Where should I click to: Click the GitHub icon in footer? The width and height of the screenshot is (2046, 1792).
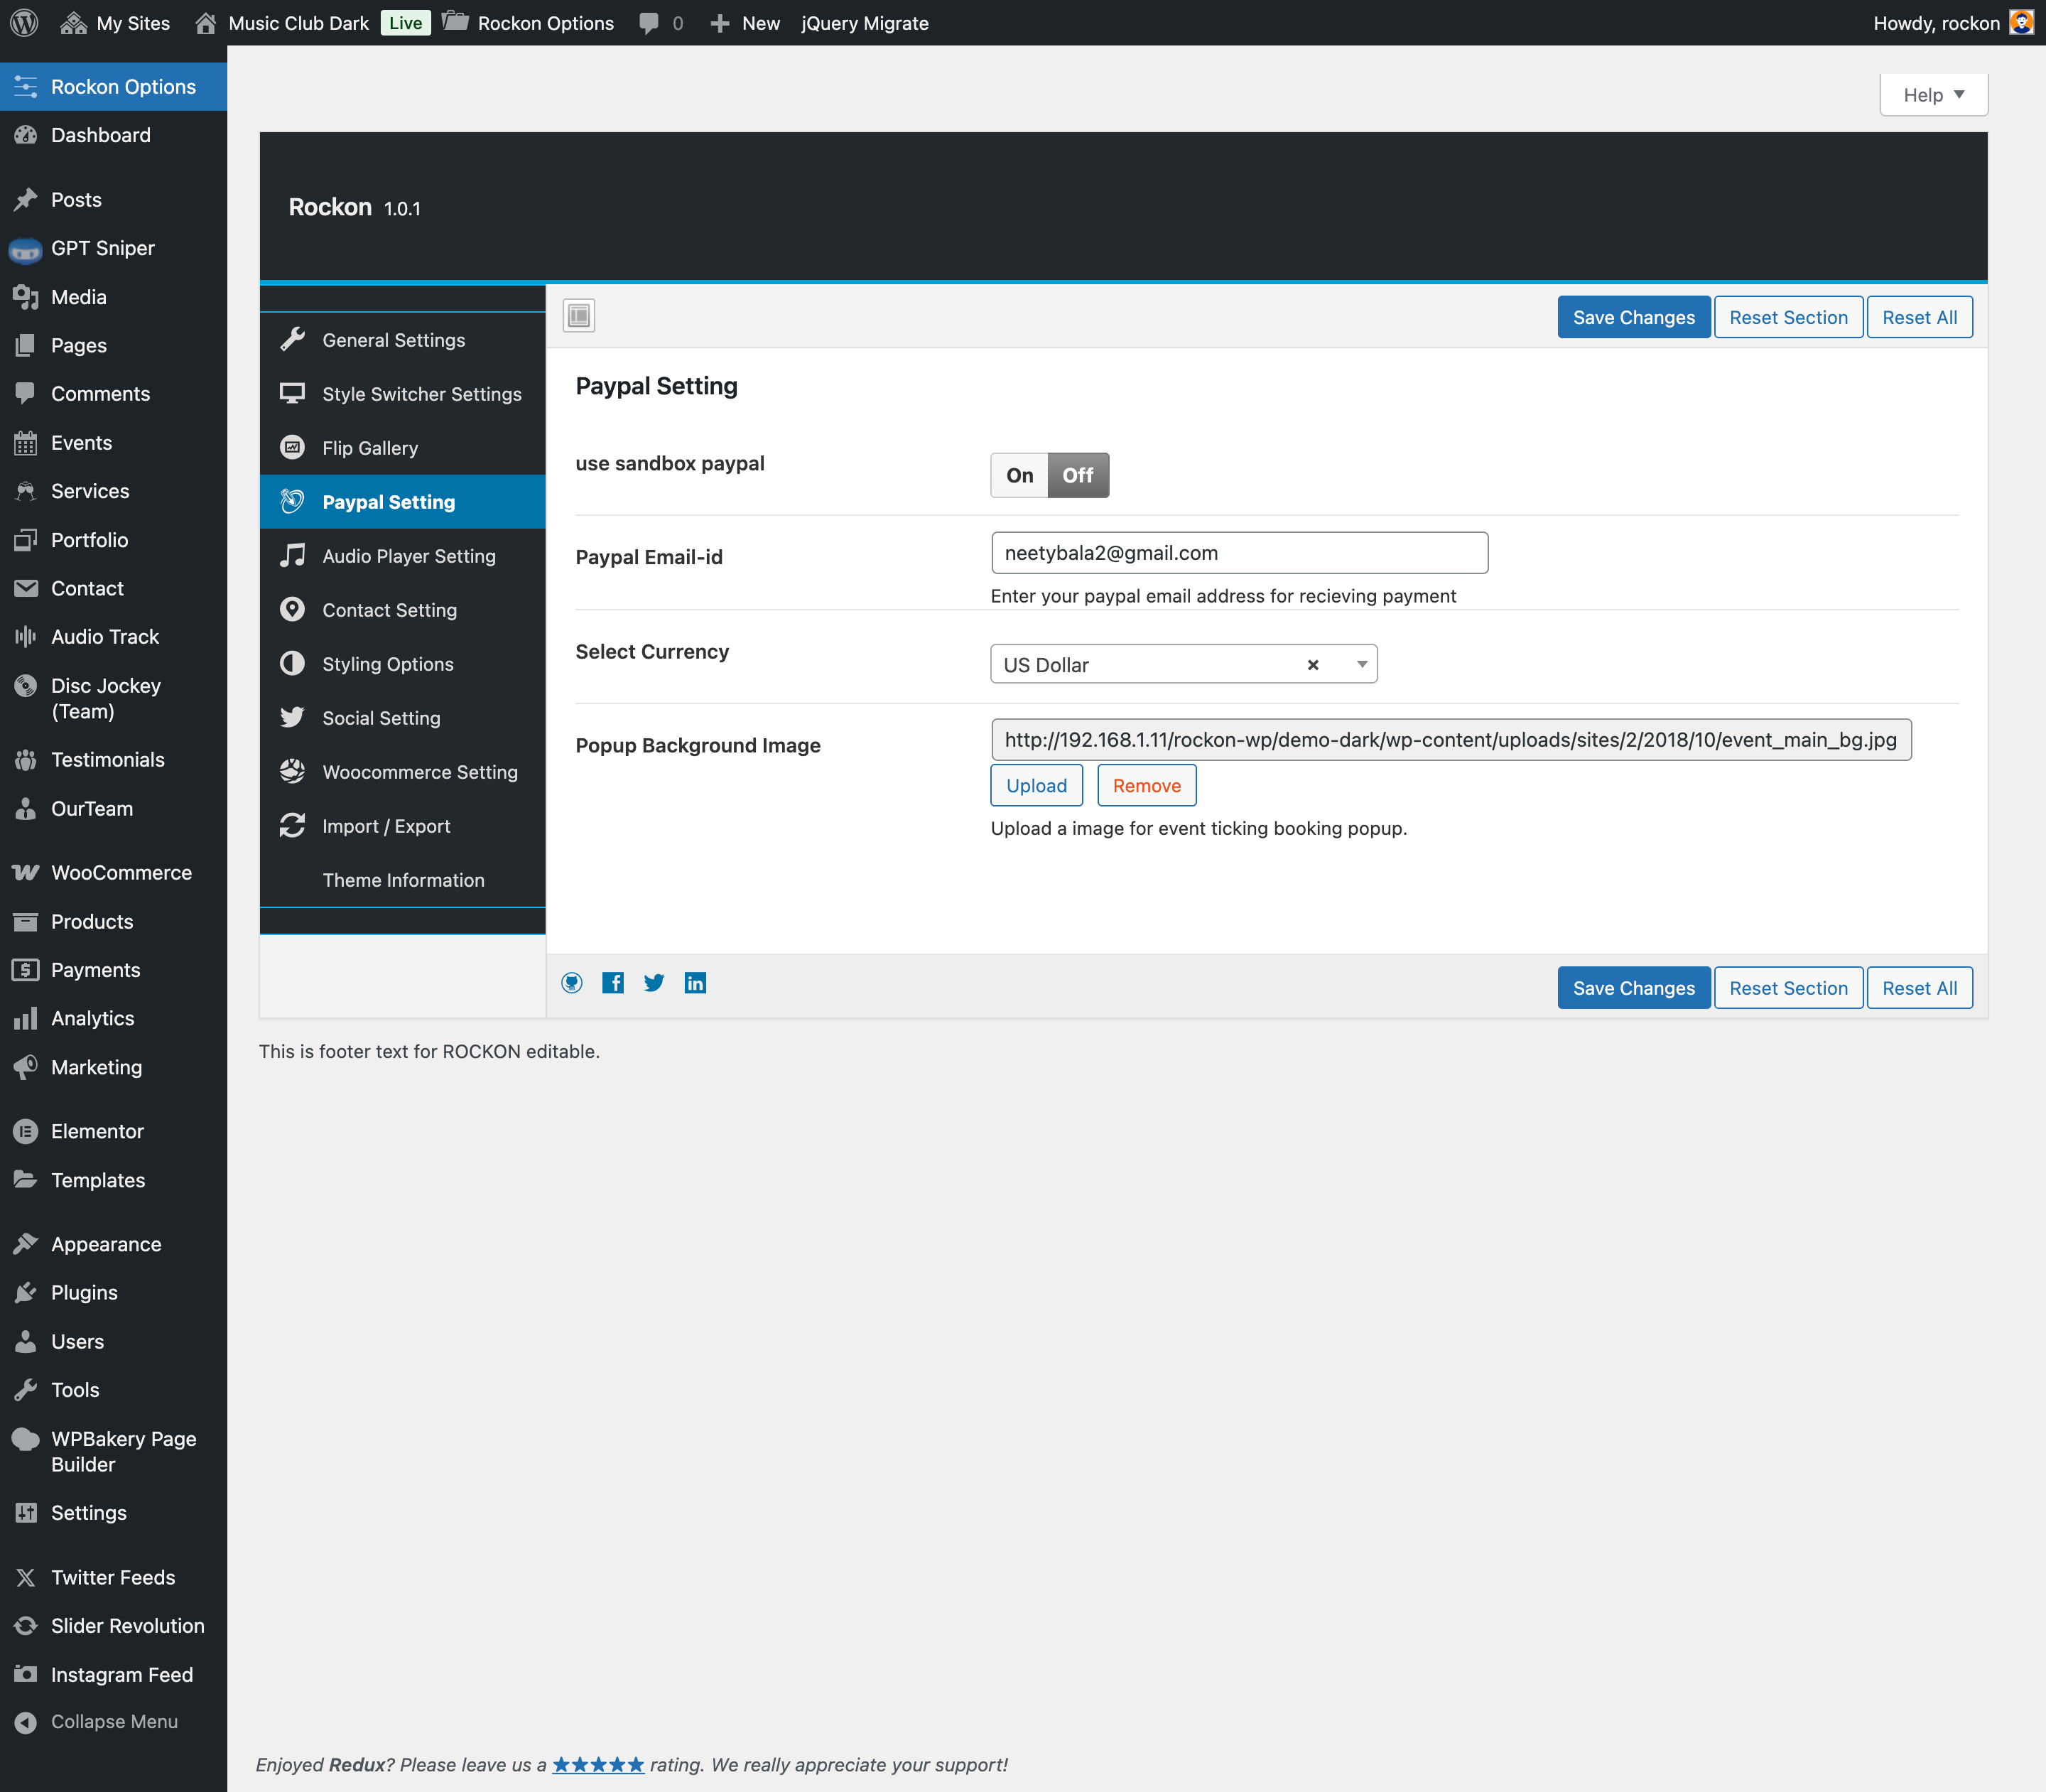572,983
